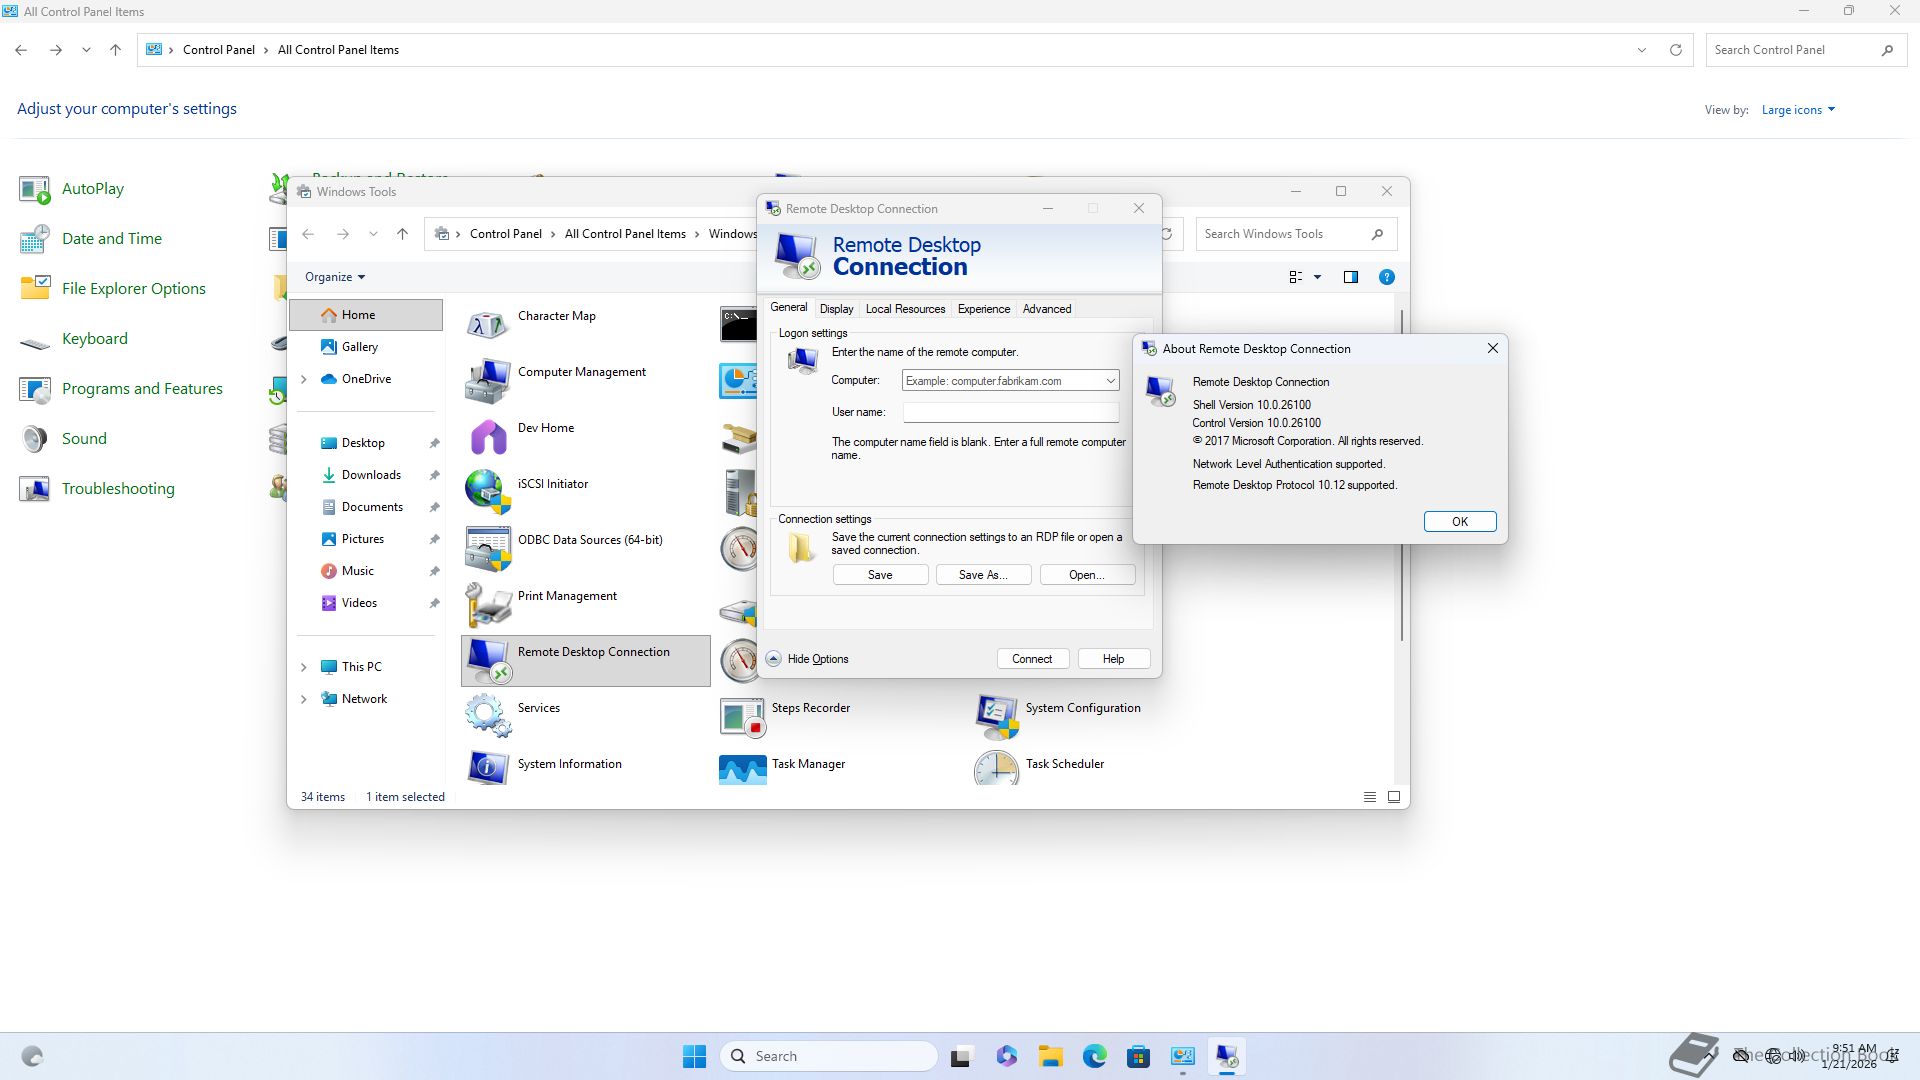Toggle the preview pane in Windows Tools
The image size is (1920, 1080).
(x=1350, y=277)
